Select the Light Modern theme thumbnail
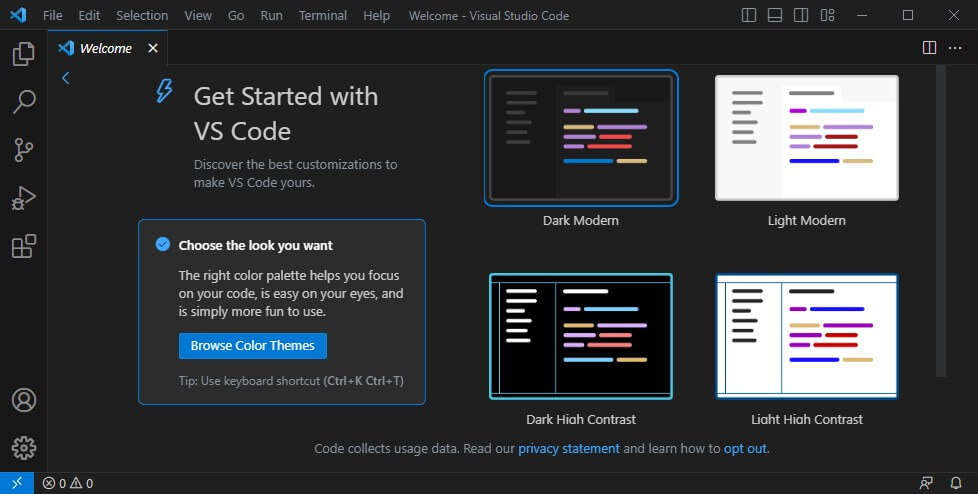978x494 pixels. coord(806,138)
